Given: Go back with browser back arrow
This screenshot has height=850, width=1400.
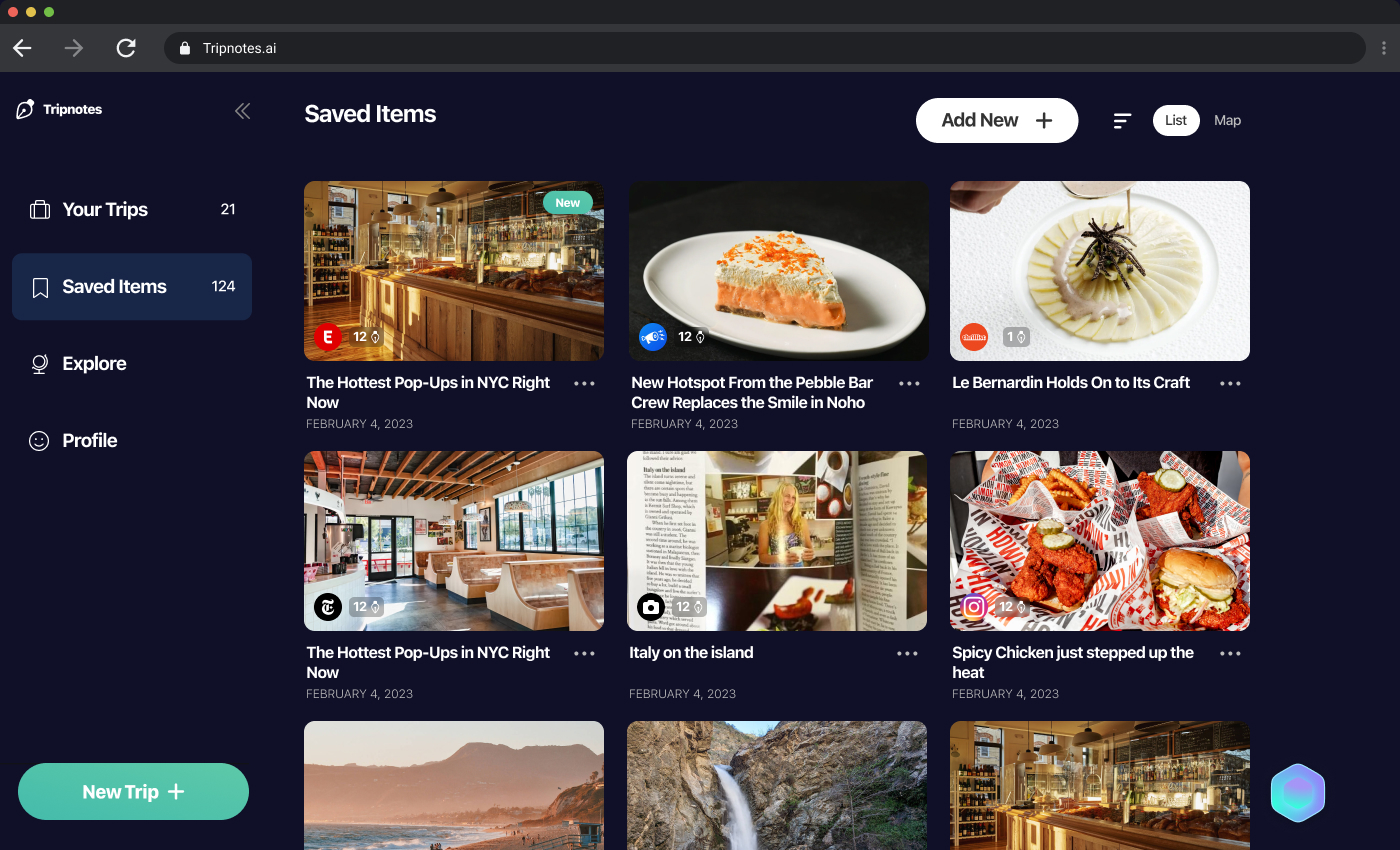Looking at the screenshot, I should coord(22,48).
